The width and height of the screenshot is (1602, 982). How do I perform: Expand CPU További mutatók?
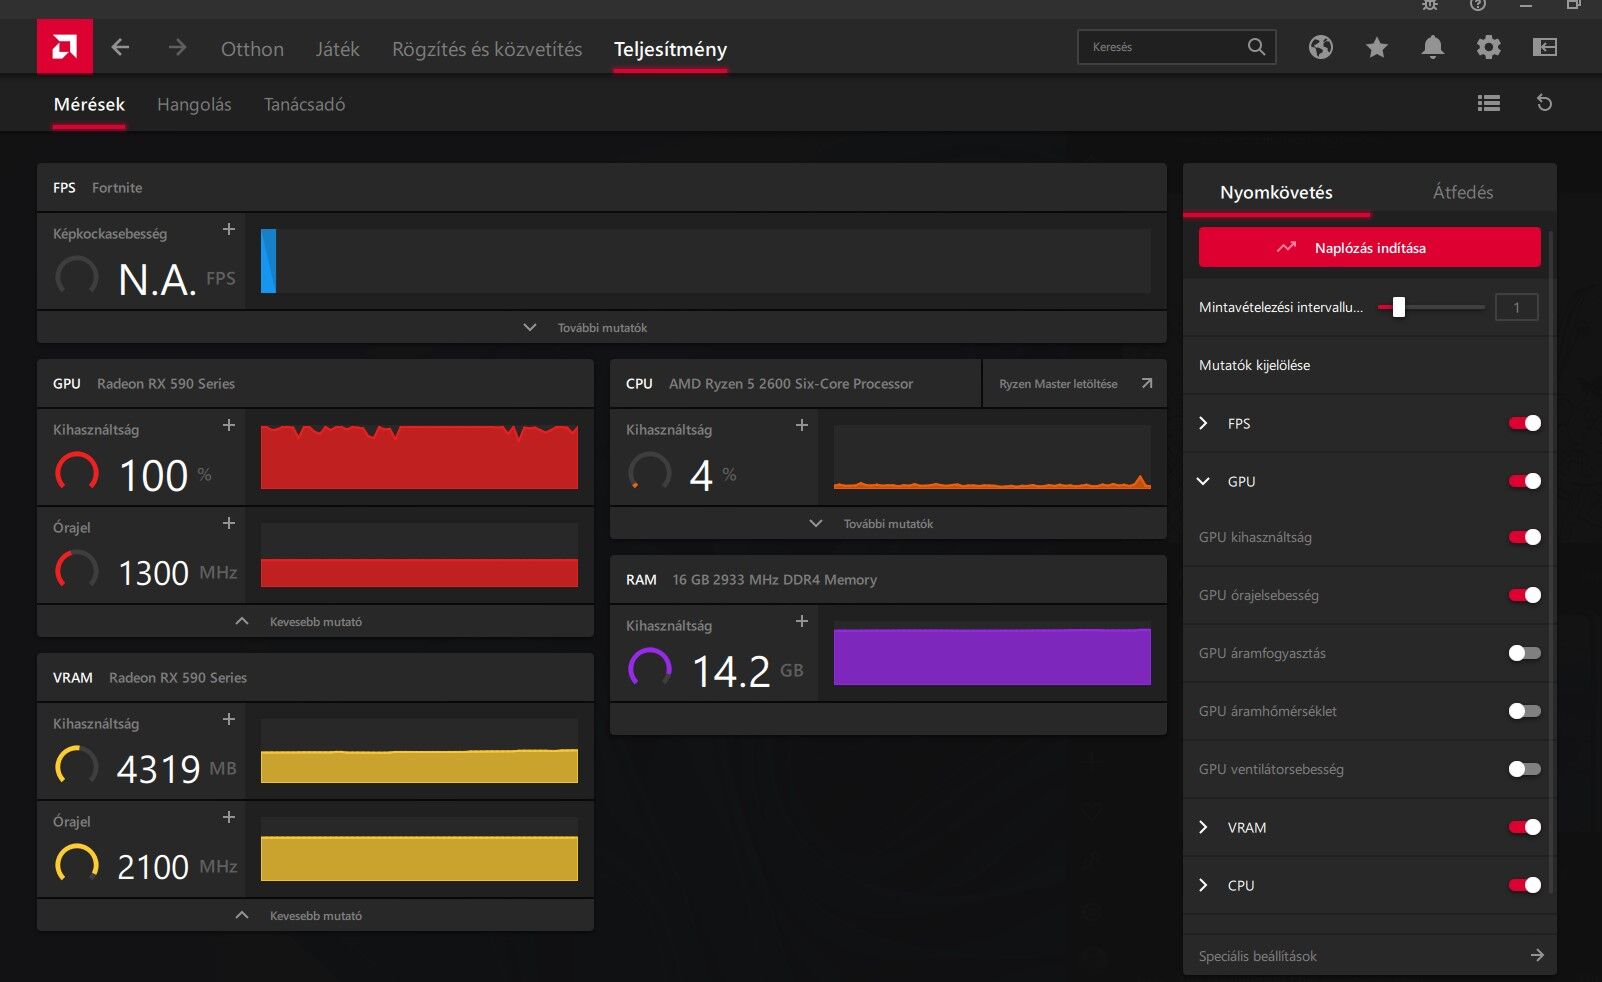[x=888, y=523]
